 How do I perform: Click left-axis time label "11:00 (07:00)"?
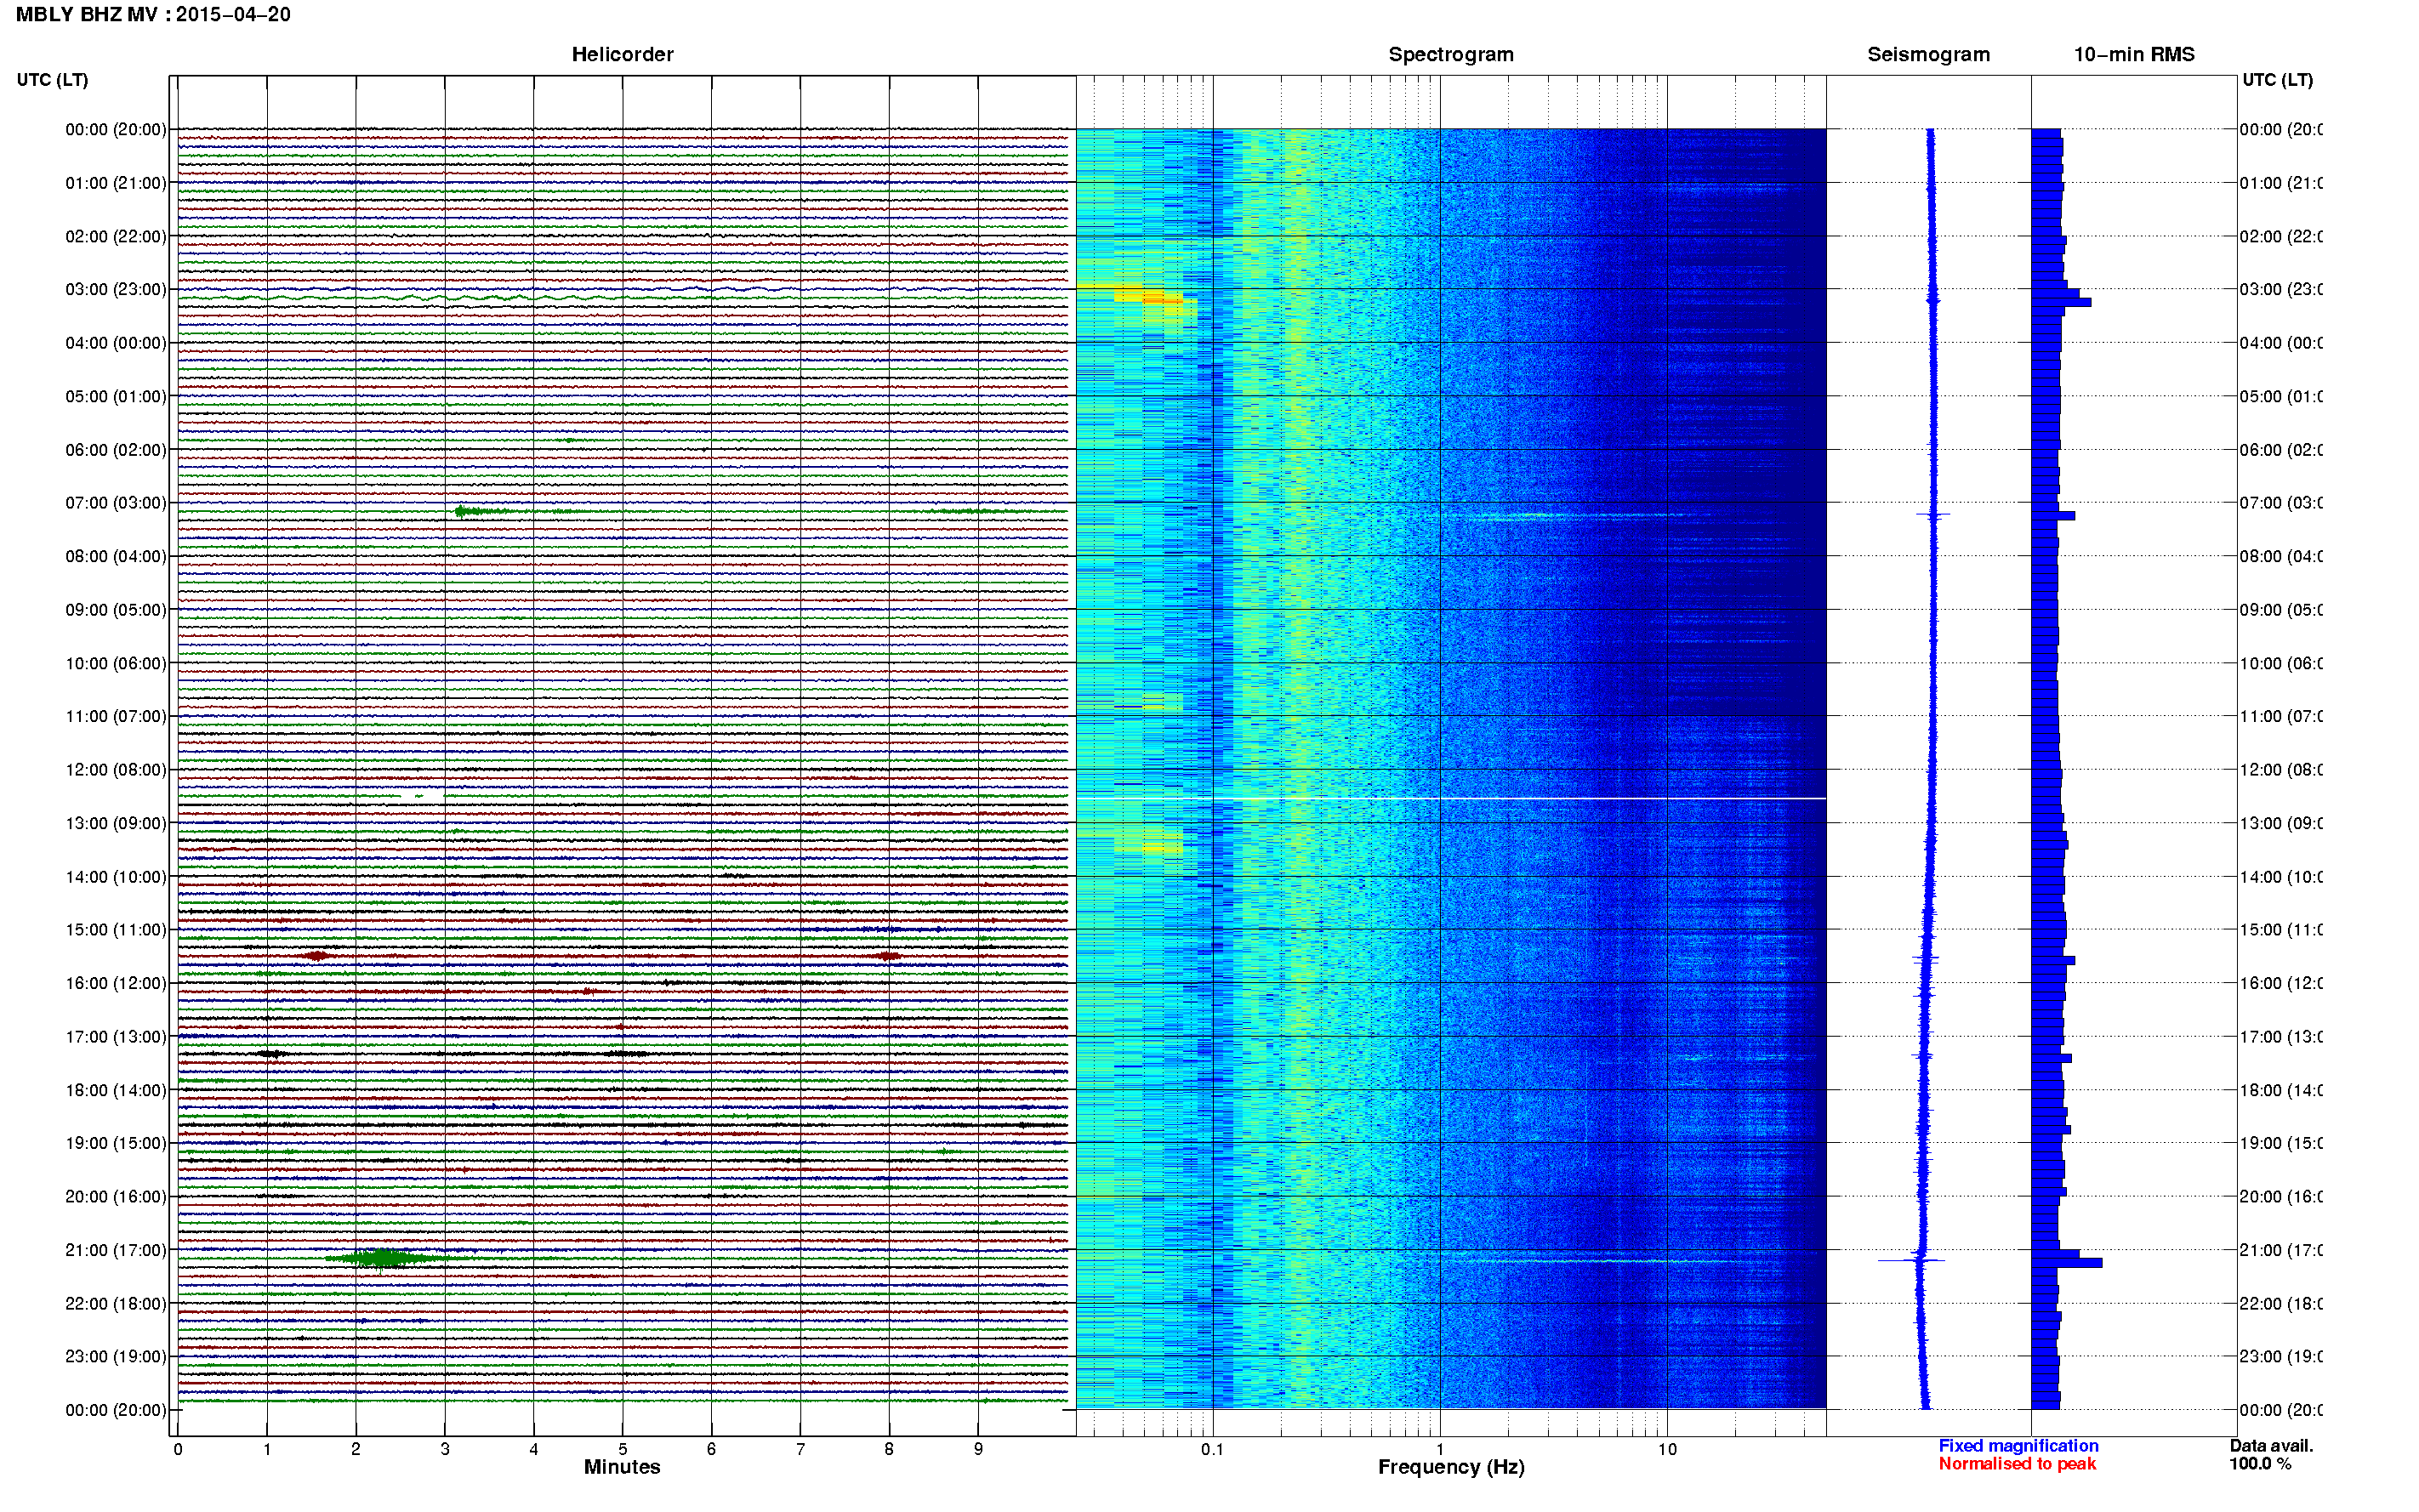(x=116, y=716)
